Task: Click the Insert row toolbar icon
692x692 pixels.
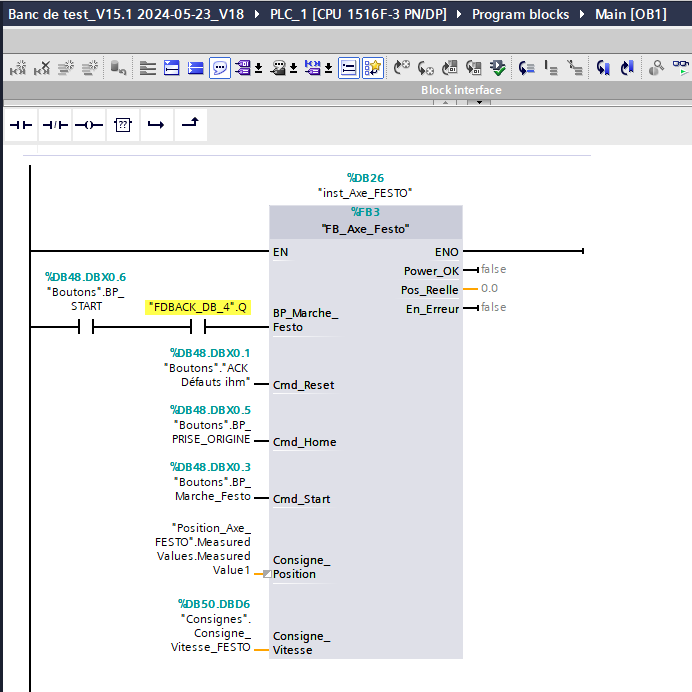Action: click(x=66, y=68)
